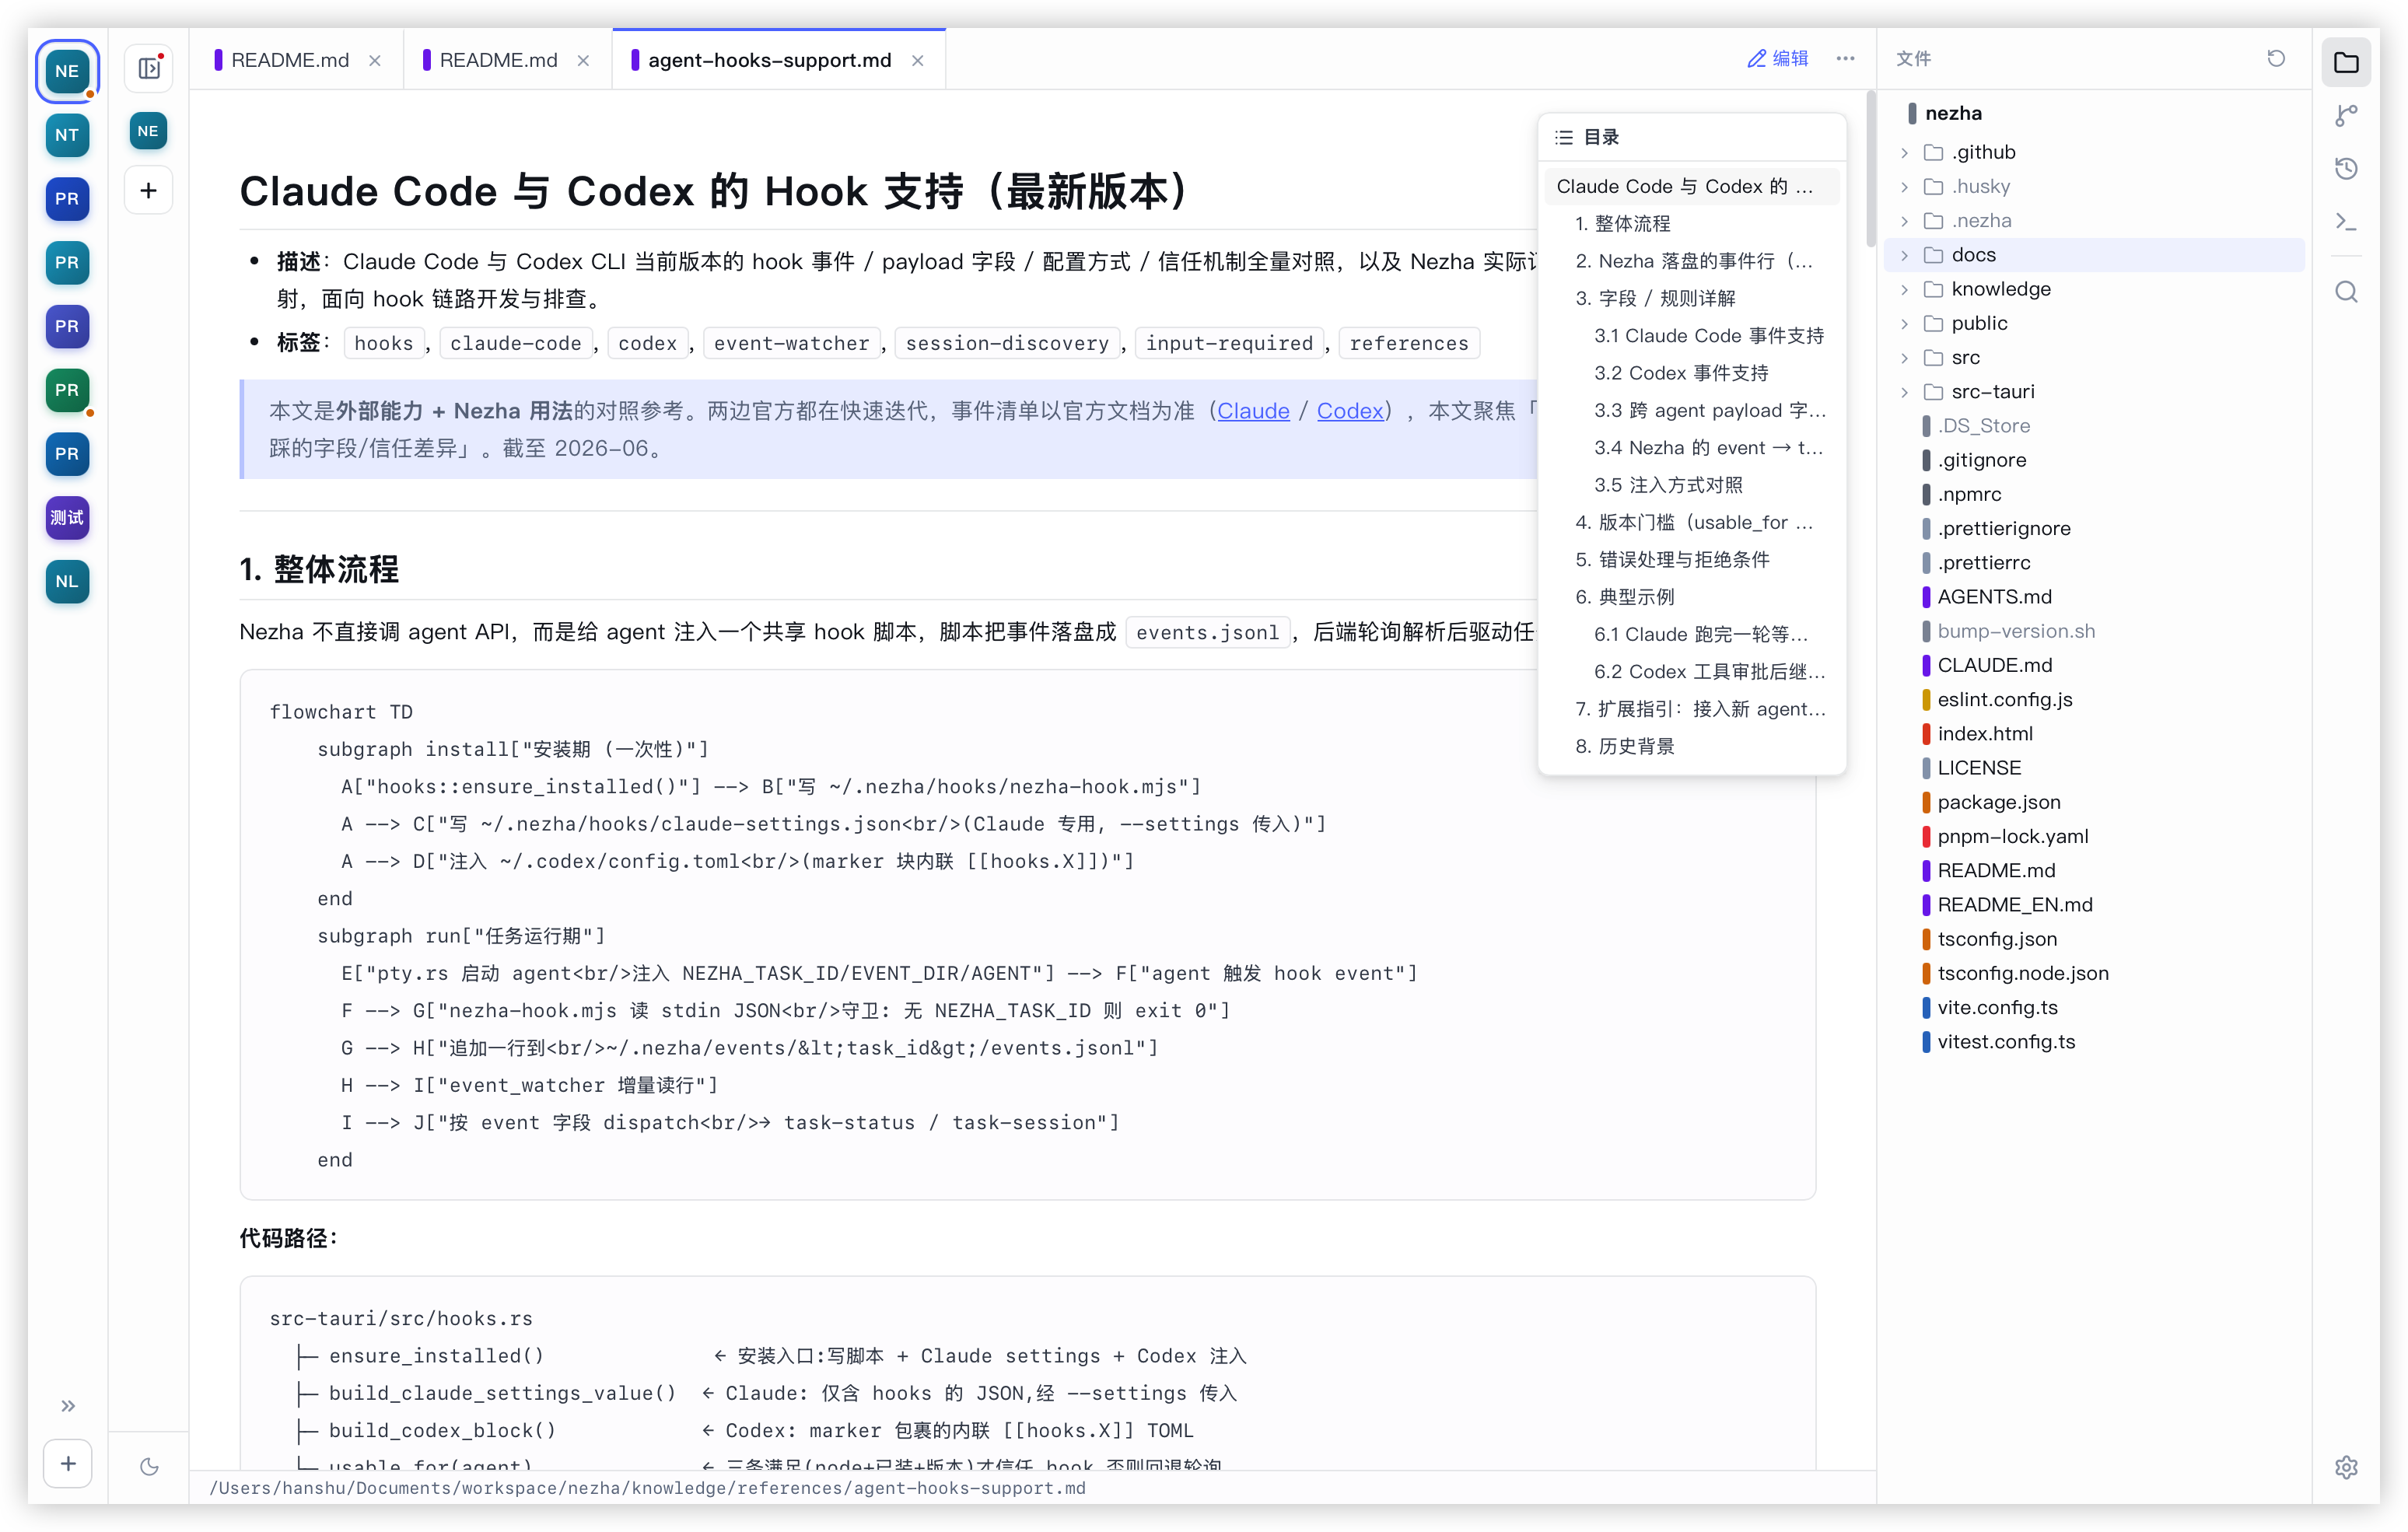Click file path in status bar
Screen dimensions: 2408x1532
pos(647,1488)
